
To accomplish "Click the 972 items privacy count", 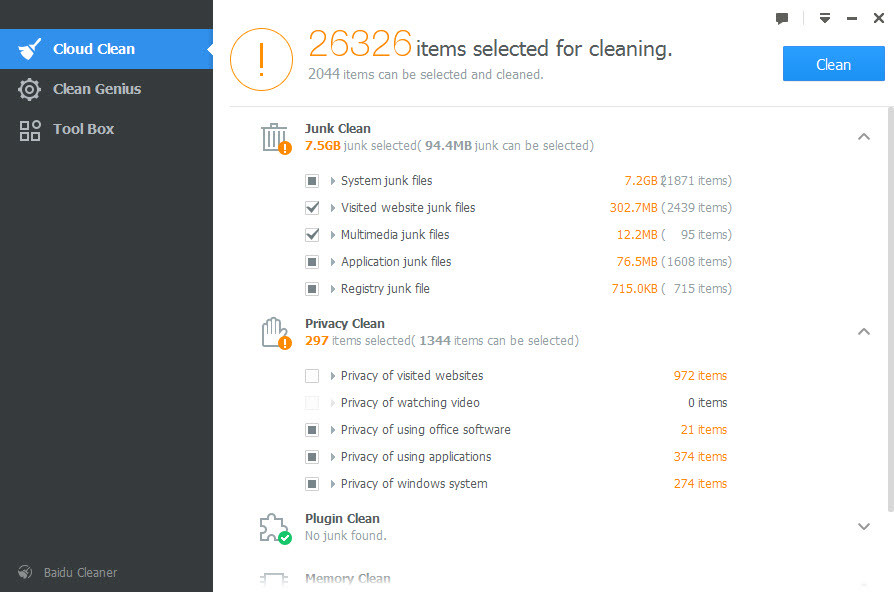I will (x=700, y=376).
